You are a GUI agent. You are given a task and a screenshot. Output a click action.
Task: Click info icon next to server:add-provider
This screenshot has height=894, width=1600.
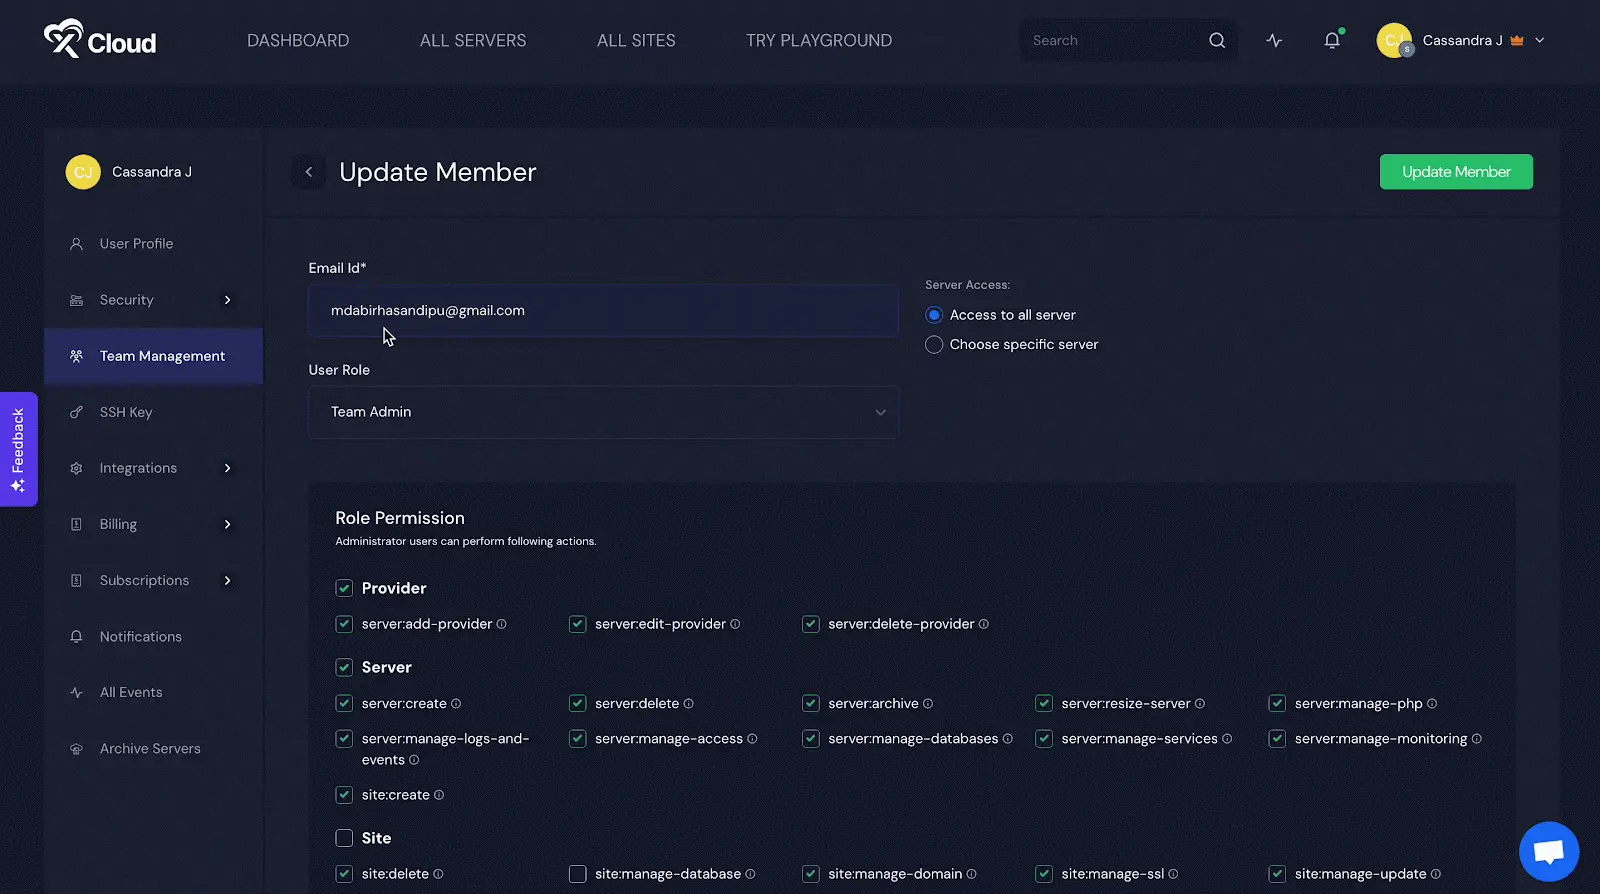pos(502,624)
